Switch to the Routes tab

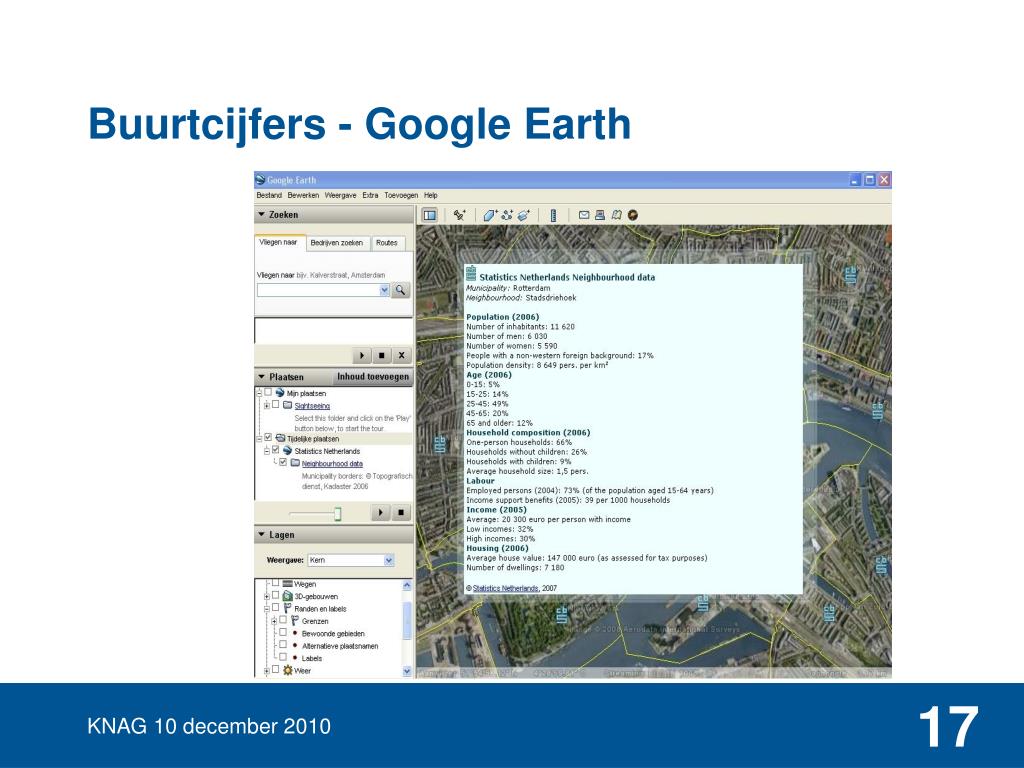387,243
